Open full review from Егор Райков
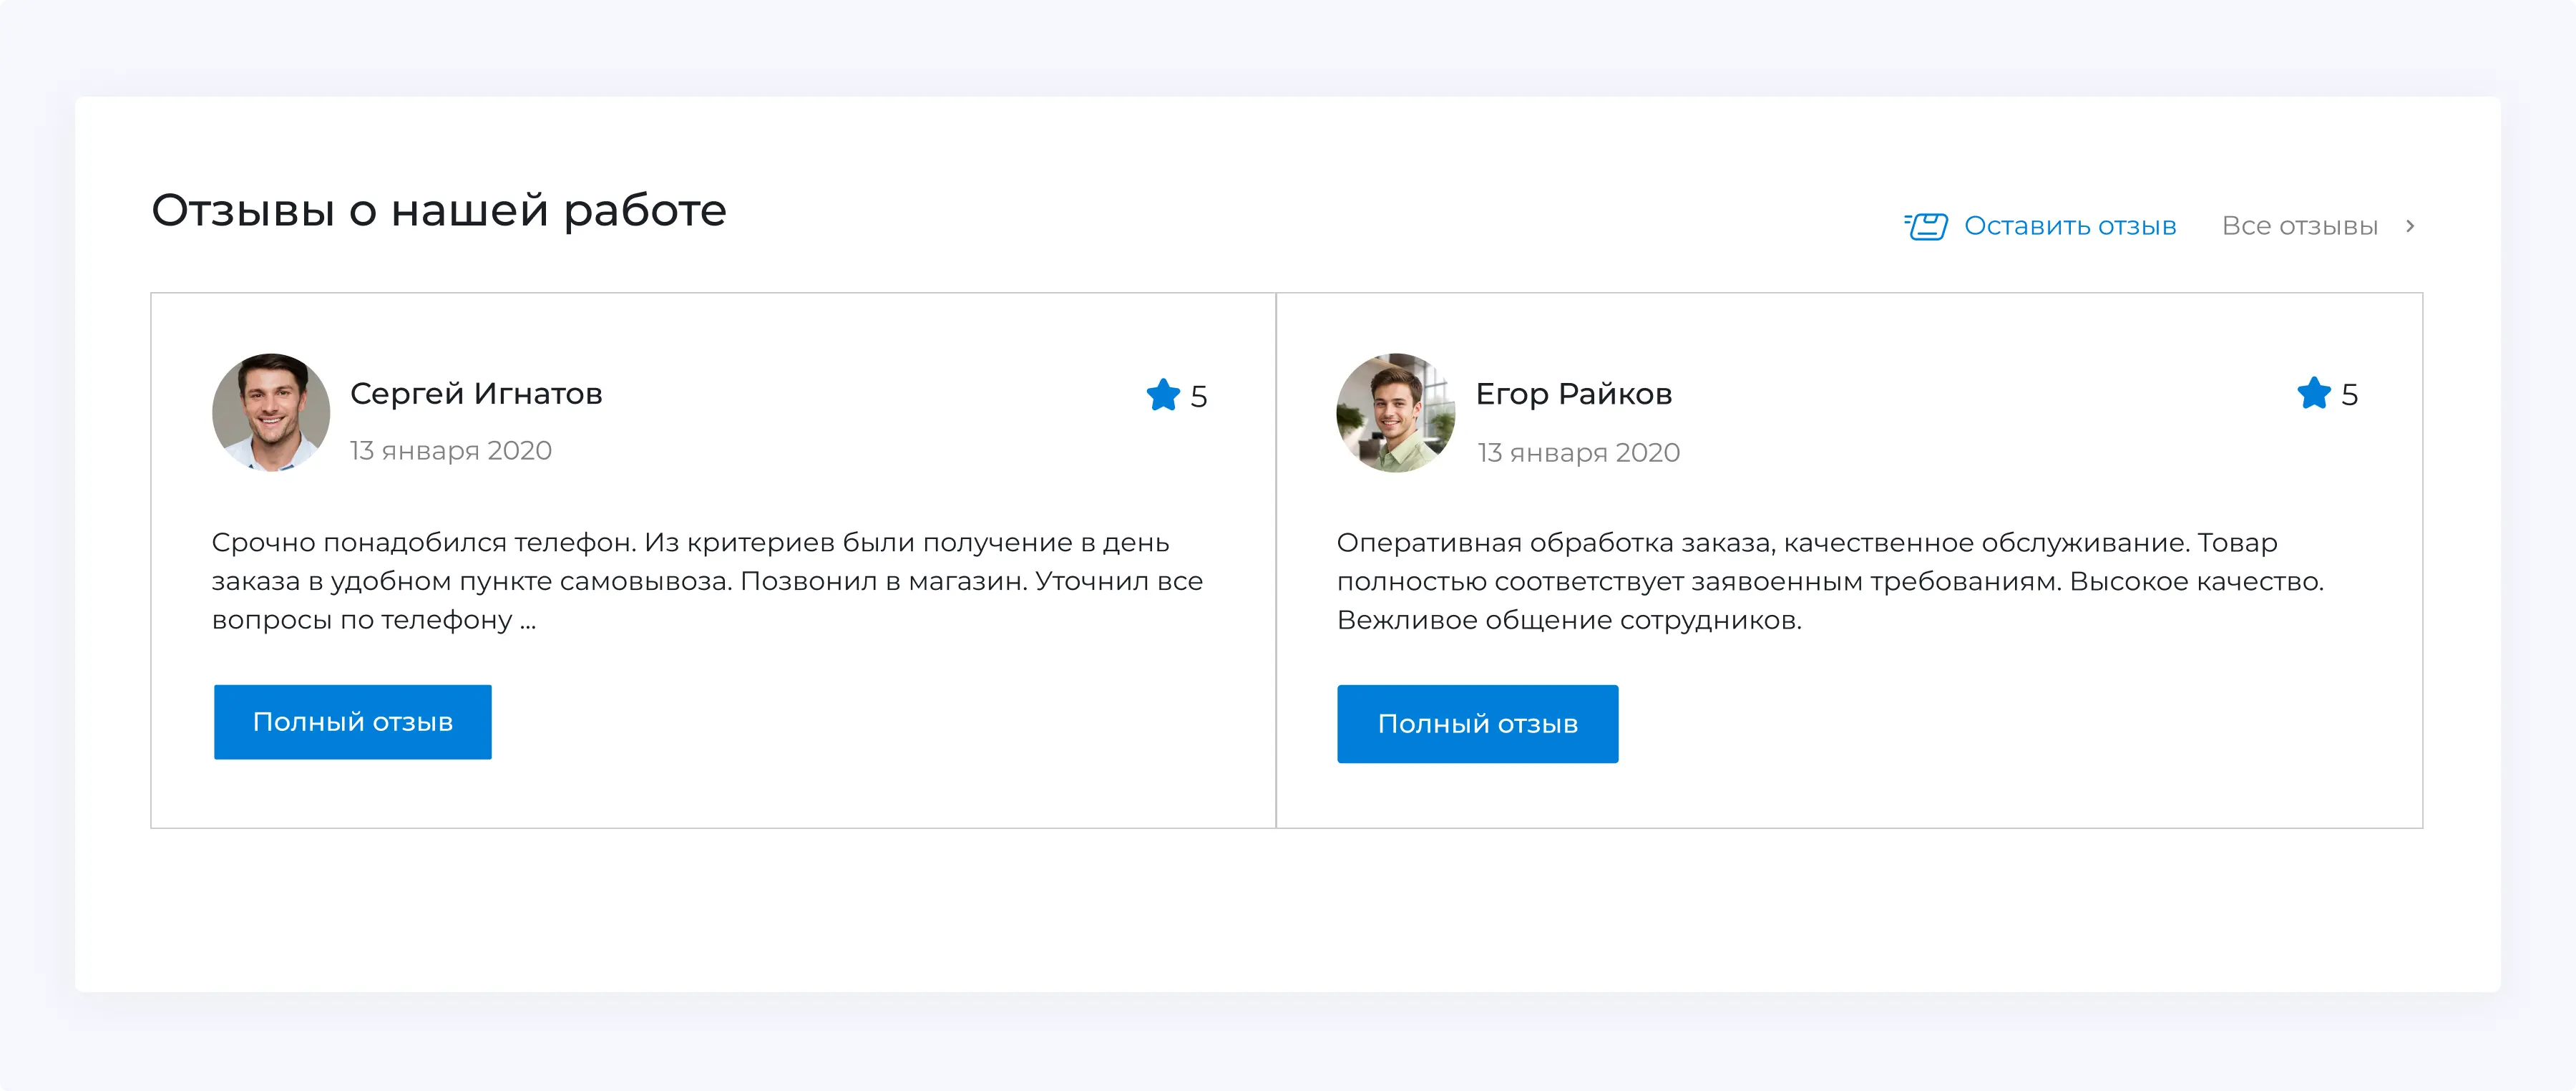This screenshot has height=1091, width=2576. [1478, 723]
